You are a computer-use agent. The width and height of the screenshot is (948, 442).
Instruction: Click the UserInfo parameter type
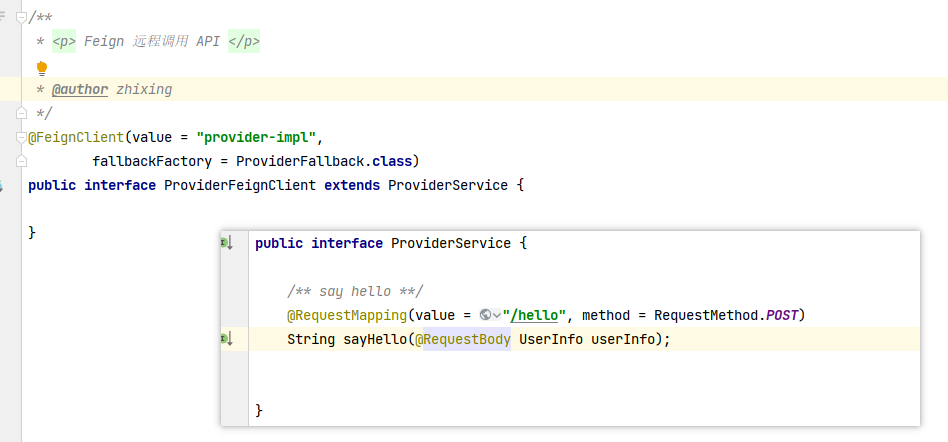click(x=551, y=339)
